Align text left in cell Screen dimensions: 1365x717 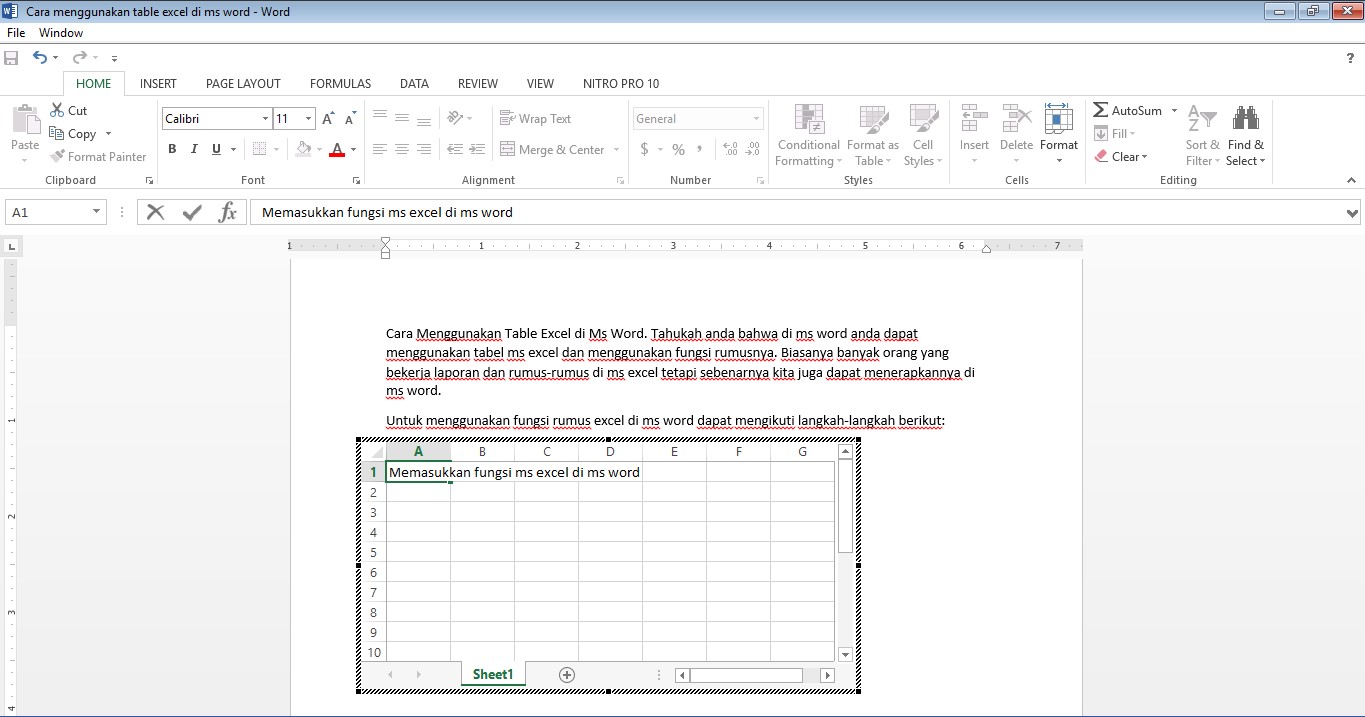[380, 149]
